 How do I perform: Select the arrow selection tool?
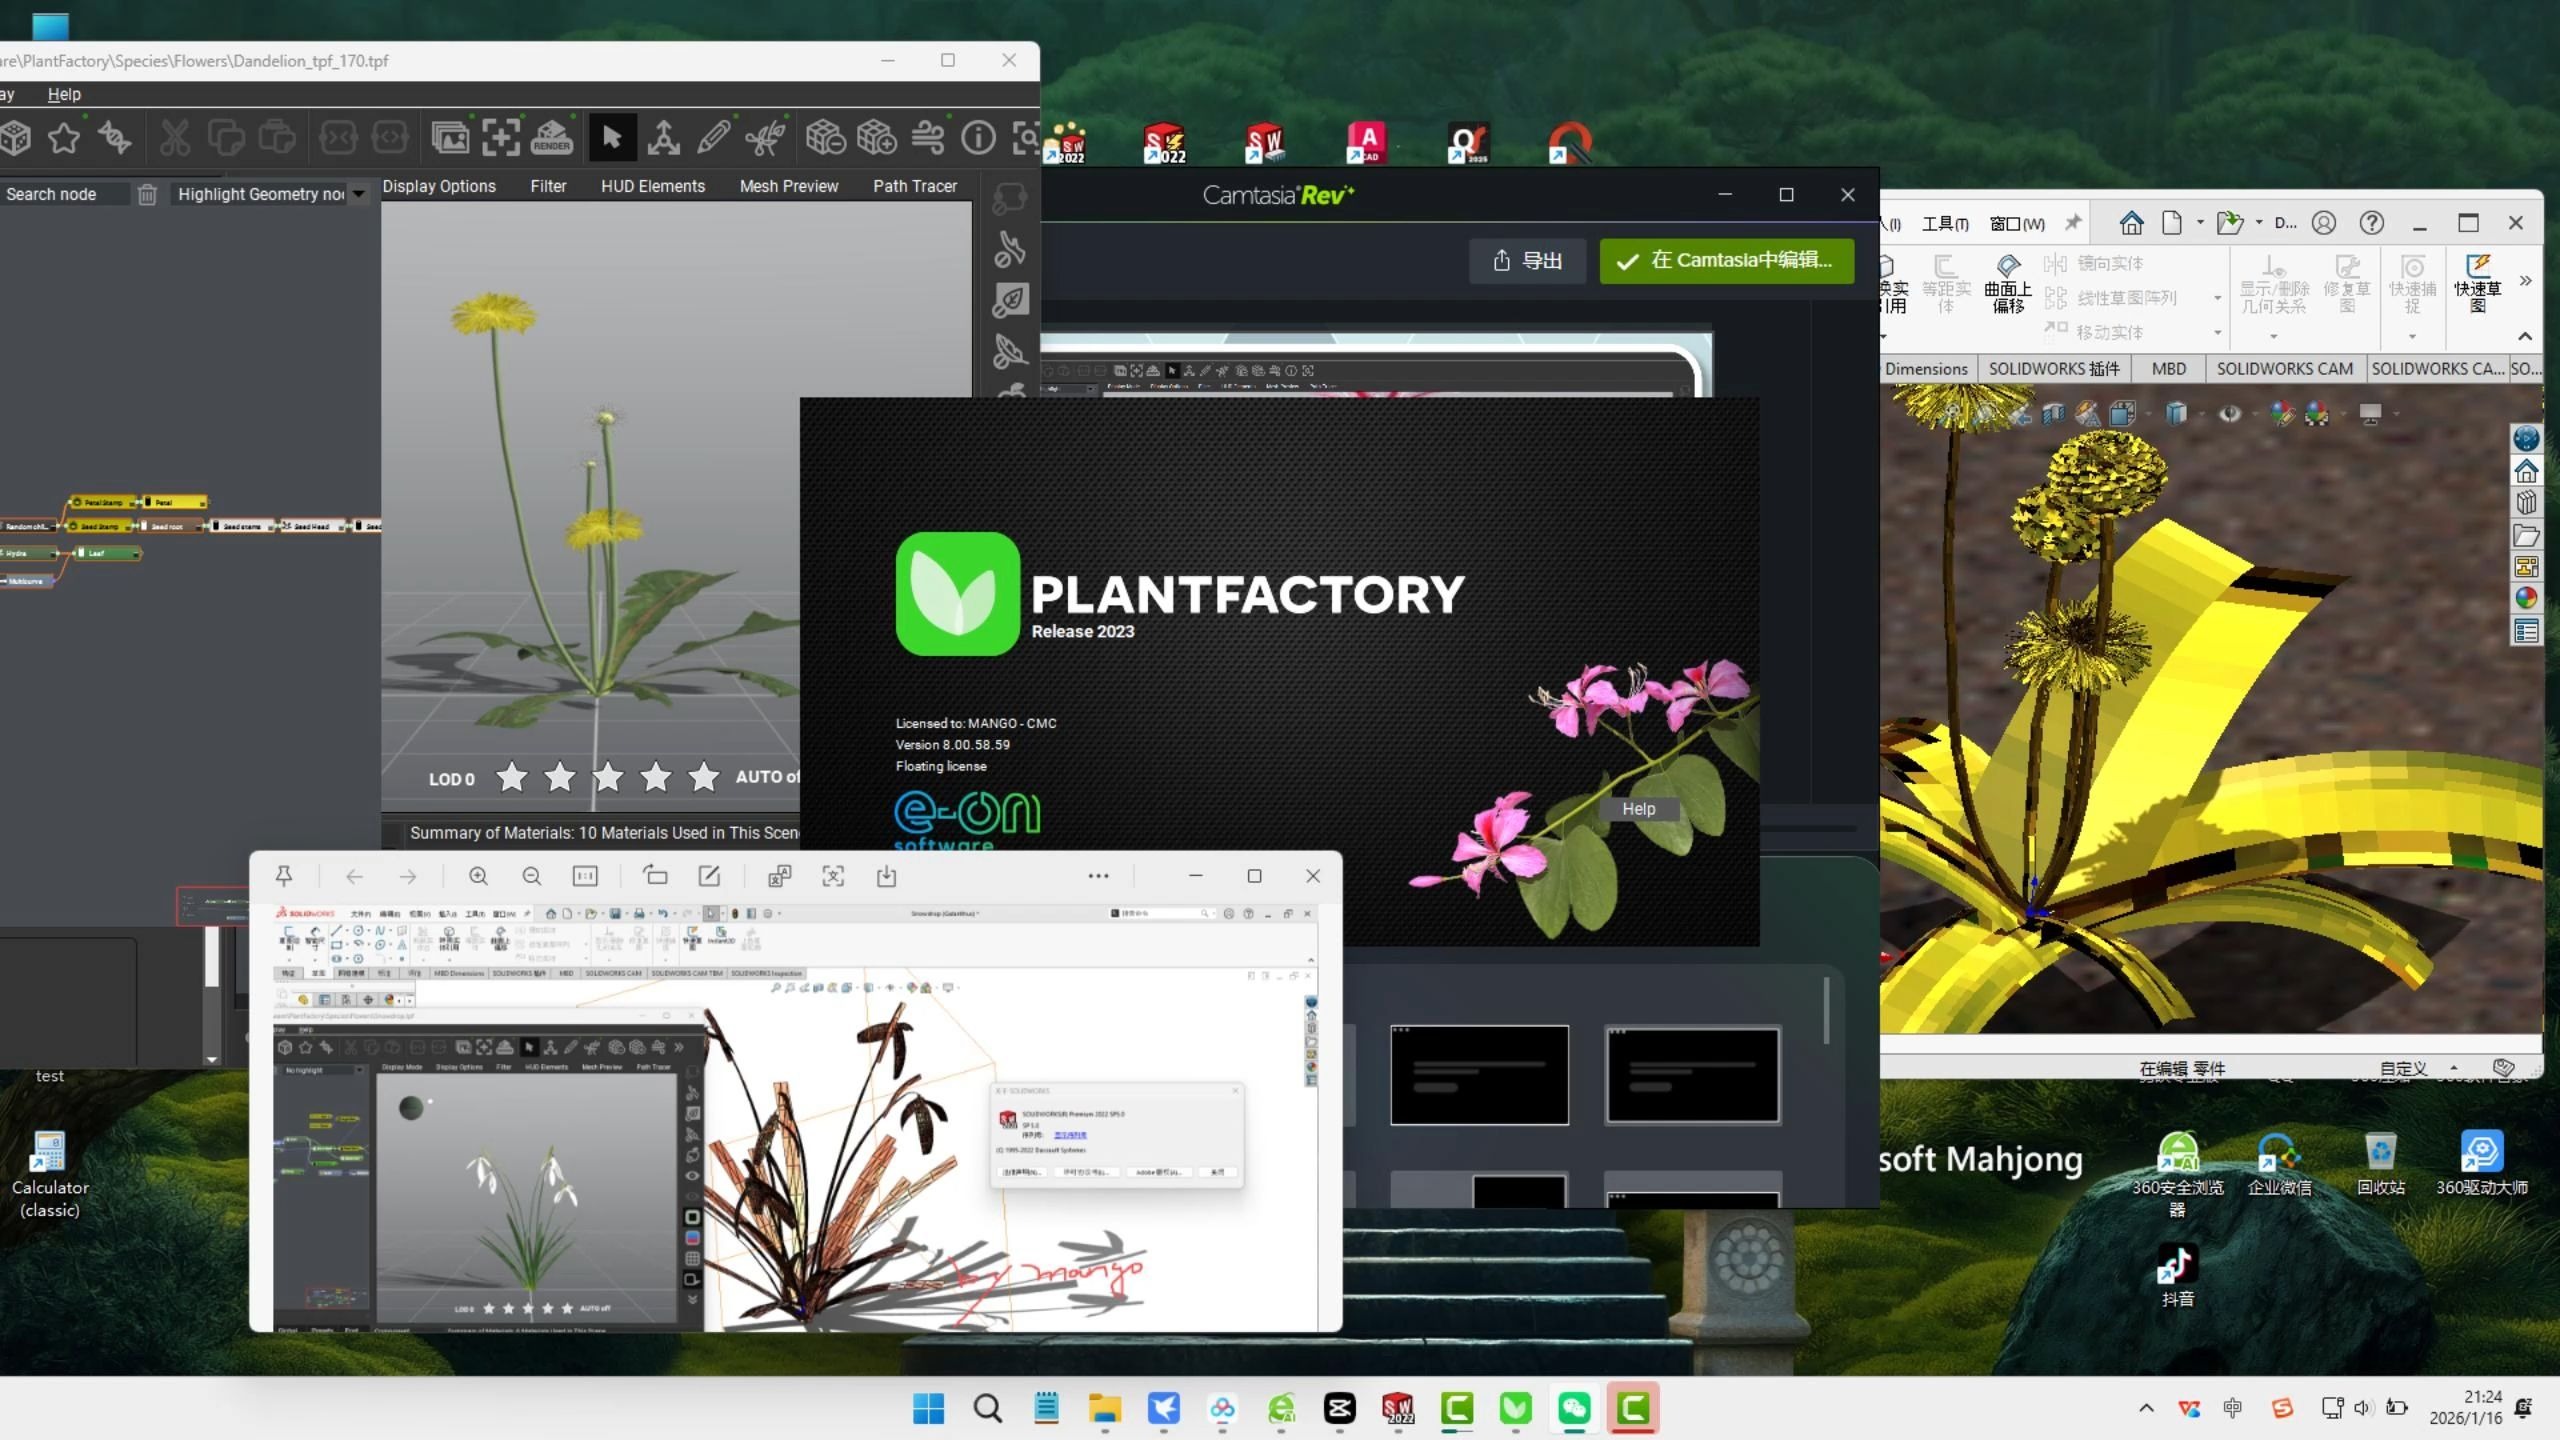612,137
